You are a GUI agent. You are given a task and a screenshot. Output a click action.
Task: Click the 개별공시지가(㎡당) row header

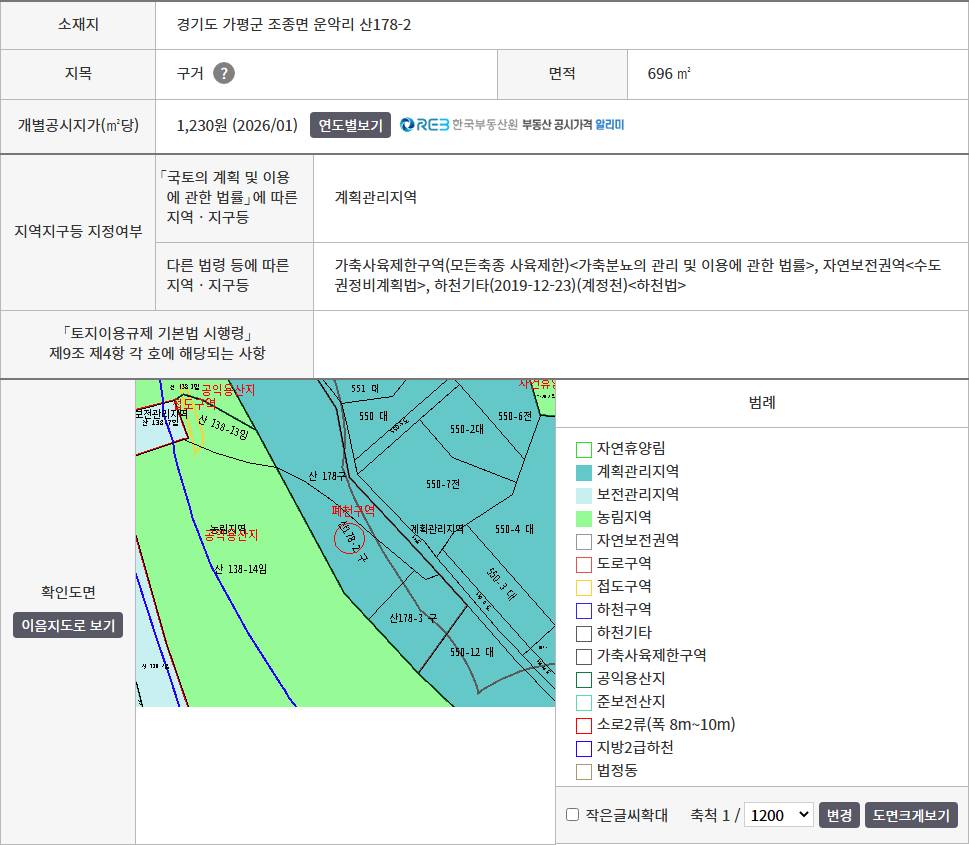point(78,125)
